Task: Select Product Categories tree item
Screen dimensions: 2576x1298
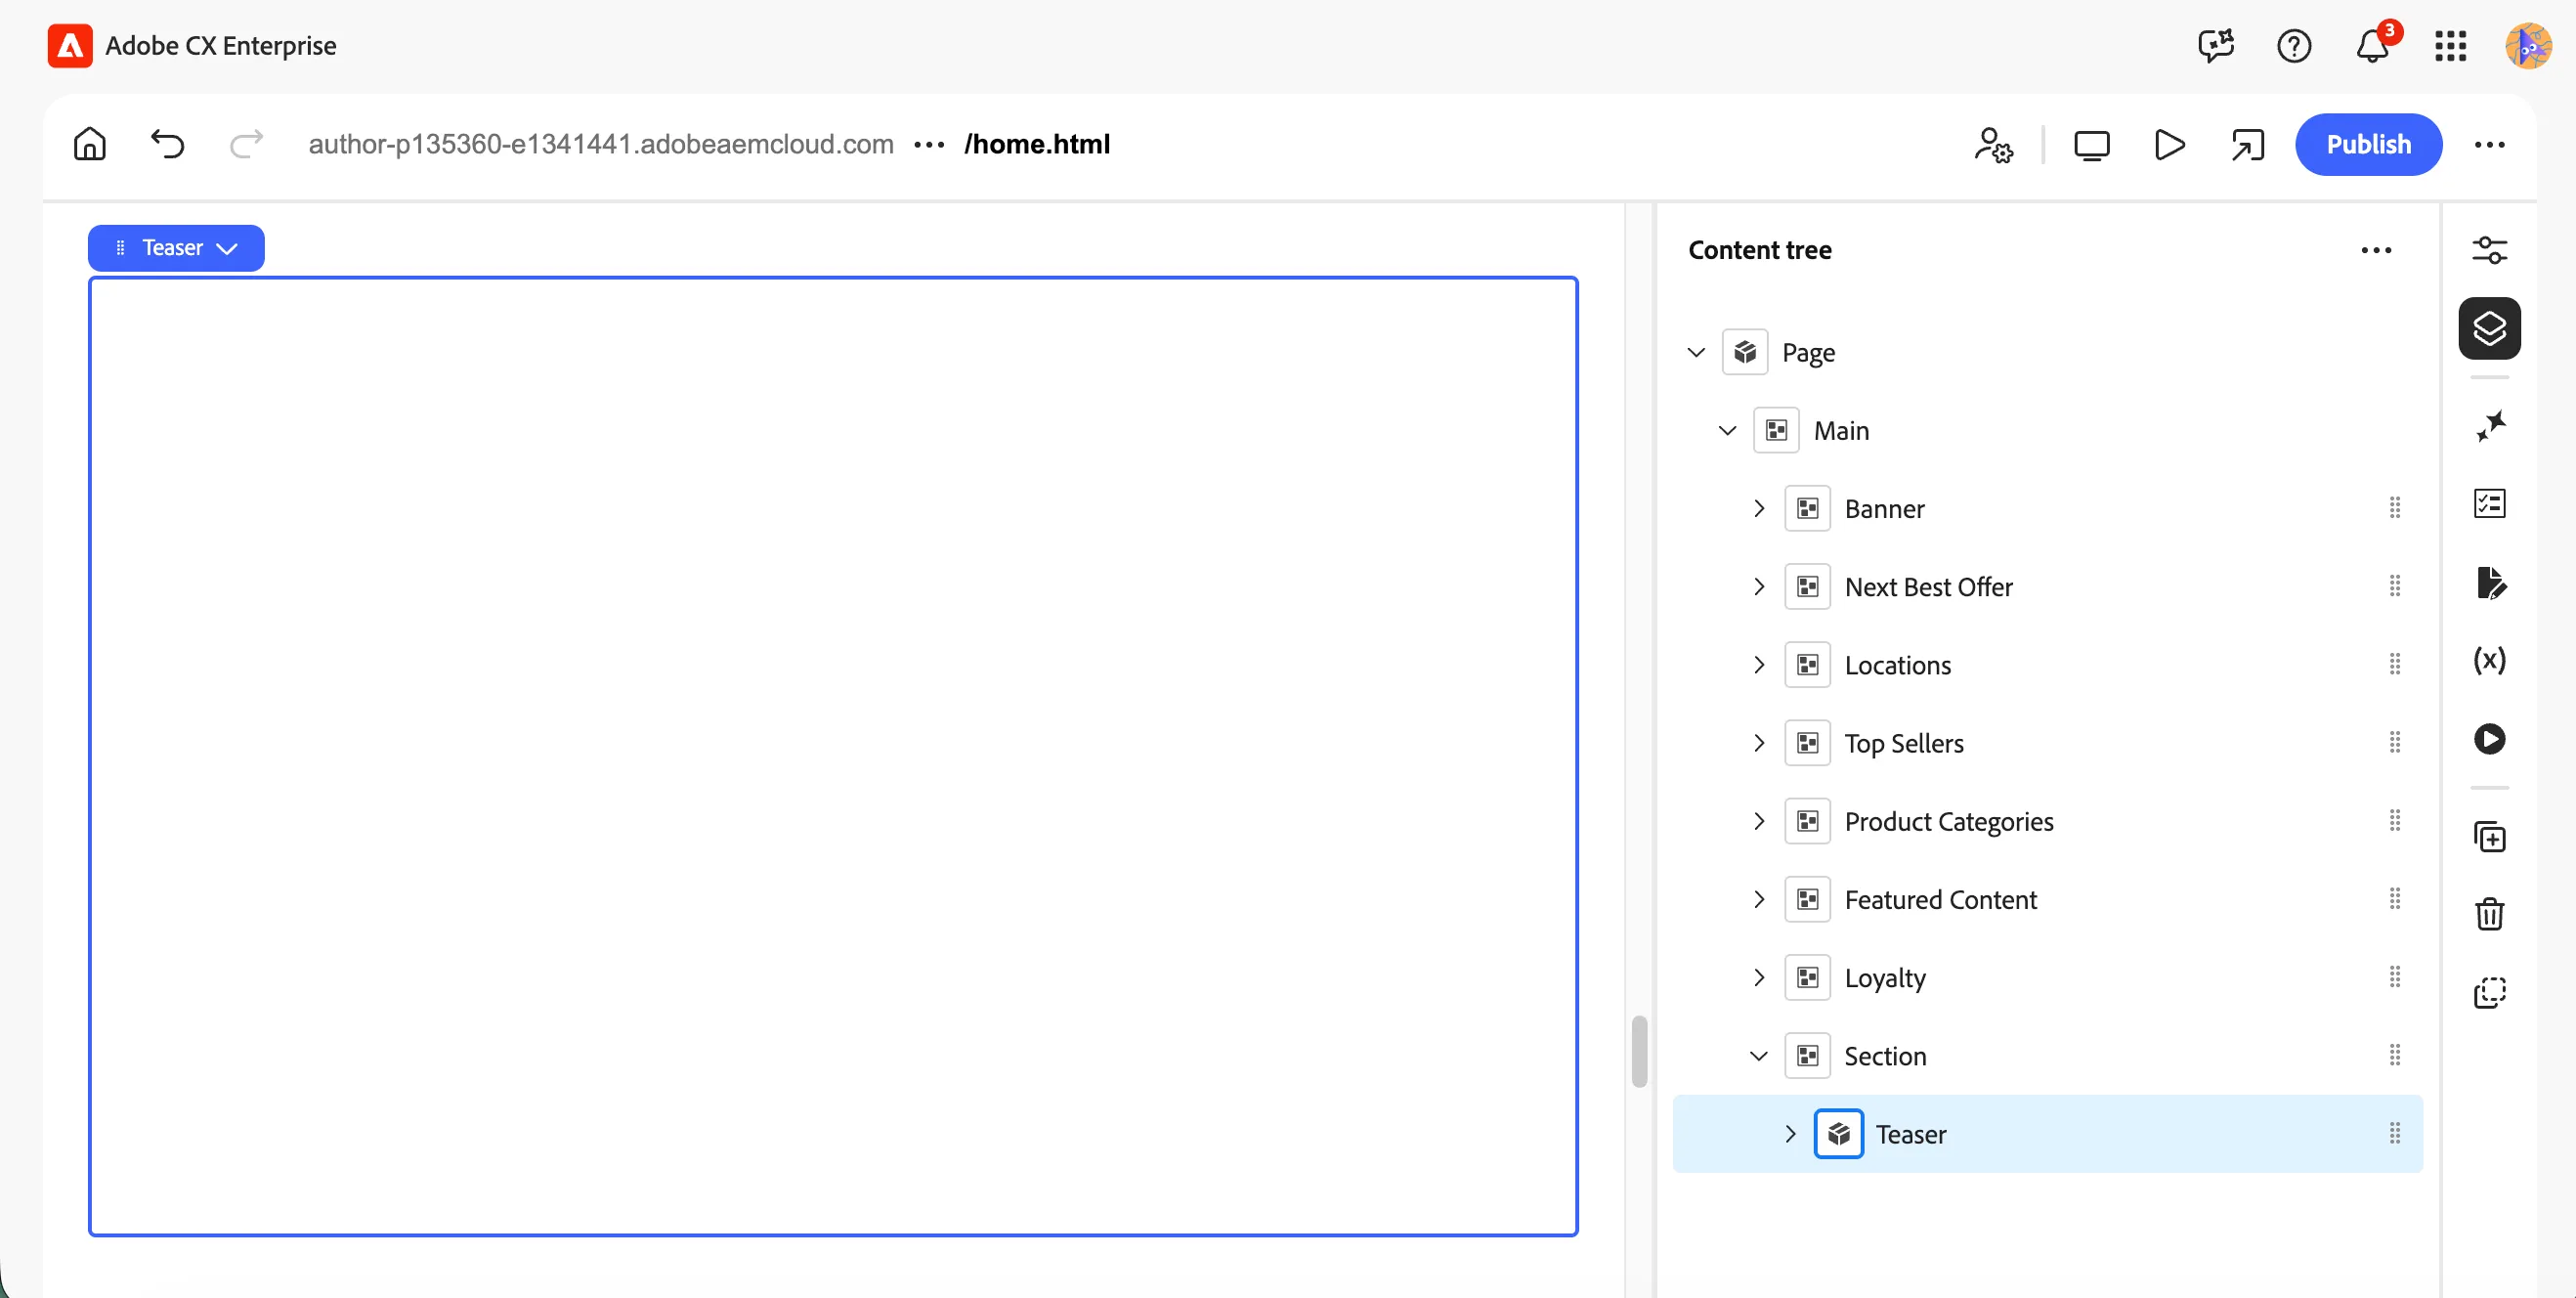Action: (x=2047, y=821)
